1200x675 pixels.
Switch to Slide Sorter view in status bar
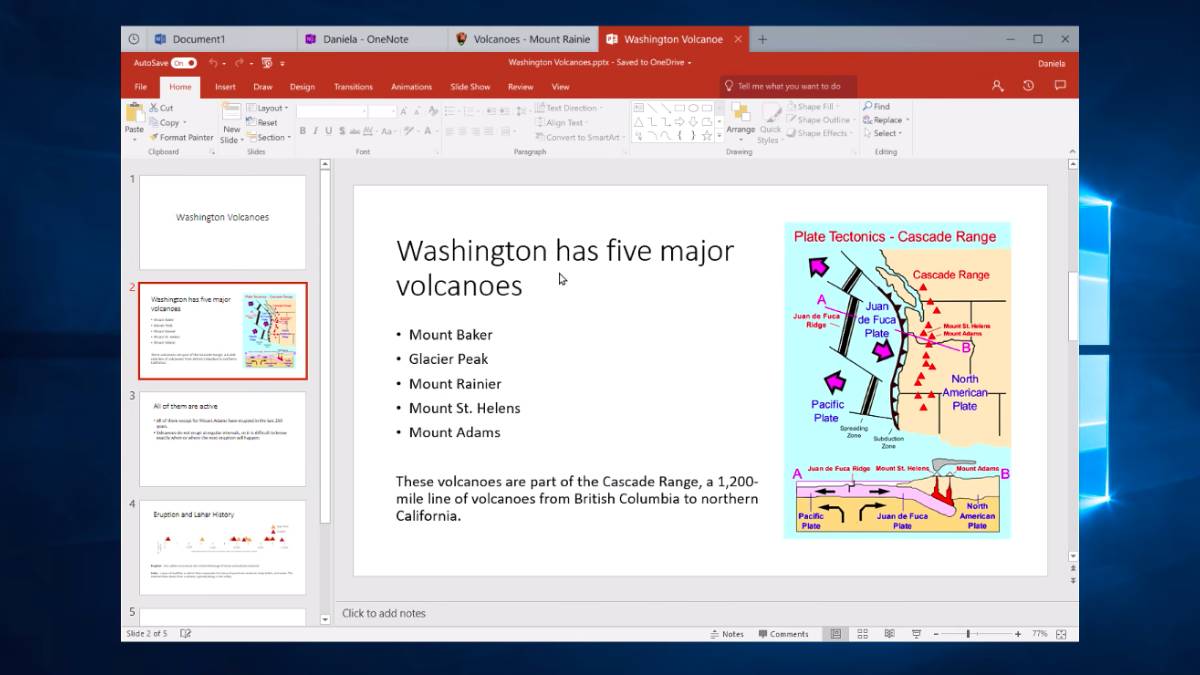coord(862,634)
